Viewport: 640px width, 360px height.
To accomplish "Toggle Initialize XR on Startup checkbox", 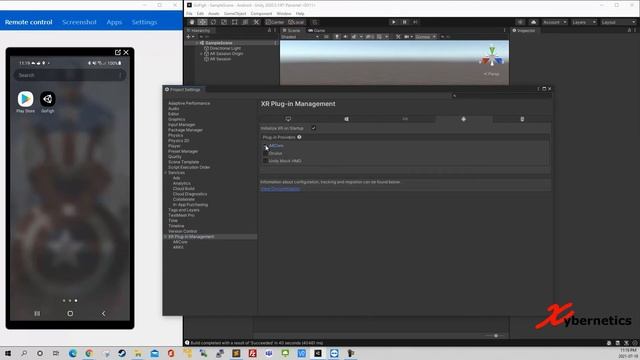I will [x=313, y=128].
